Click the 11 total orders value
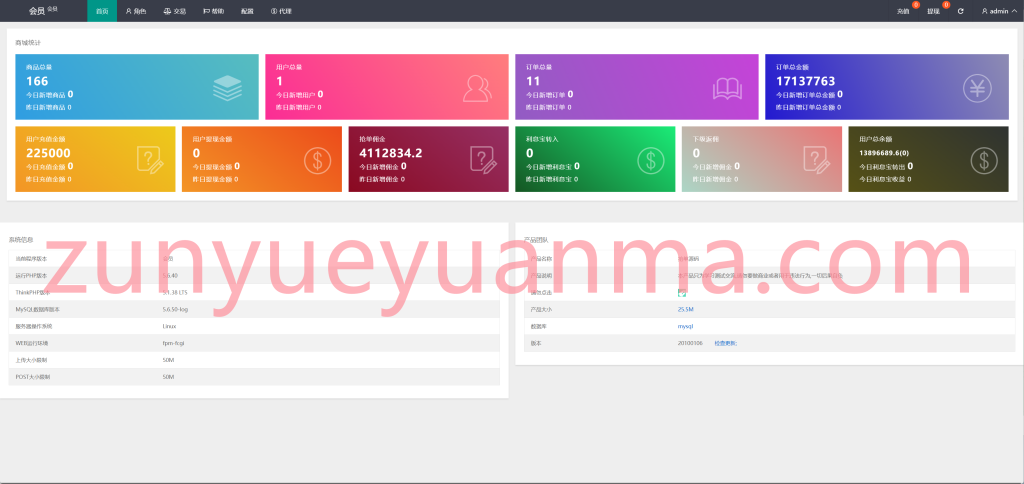This screenshot has height=484, width=1024. coord(533,81)
